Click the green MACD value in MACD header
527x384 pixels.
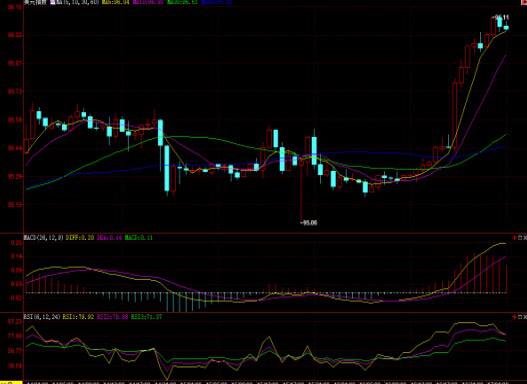[x=138, y=238]
